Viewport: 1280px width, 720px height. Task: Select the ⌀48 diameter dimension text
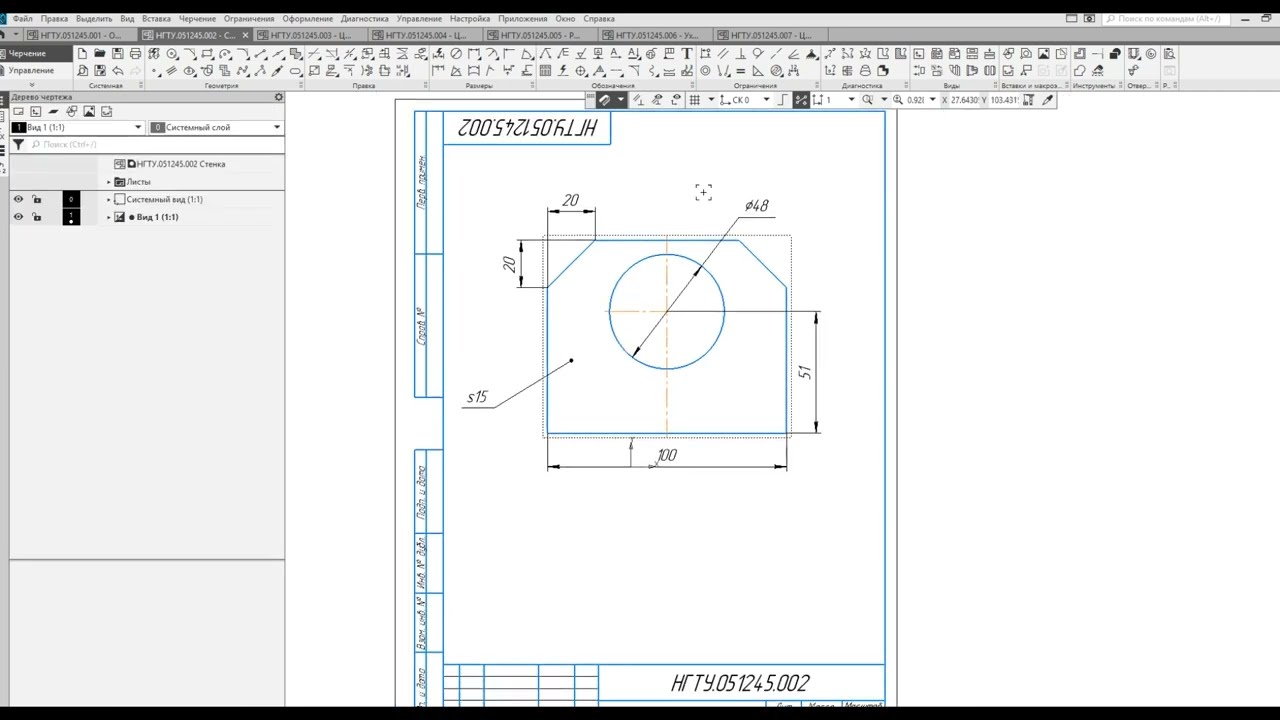756,205
